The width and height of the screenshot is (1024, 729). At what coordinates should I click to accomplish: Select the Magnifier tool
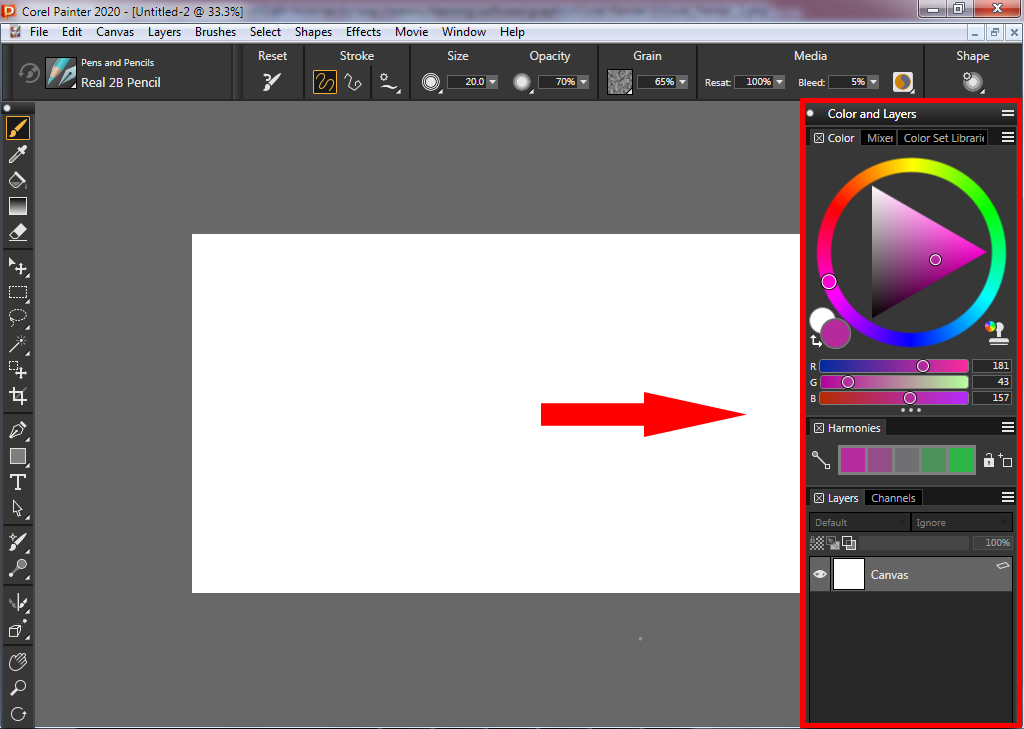coord(17,688)
